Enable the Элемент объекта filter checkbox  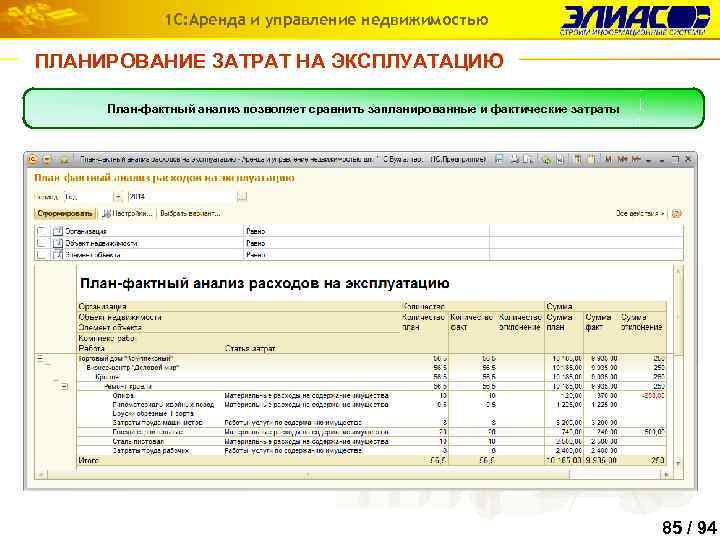(x=42, y=254)
